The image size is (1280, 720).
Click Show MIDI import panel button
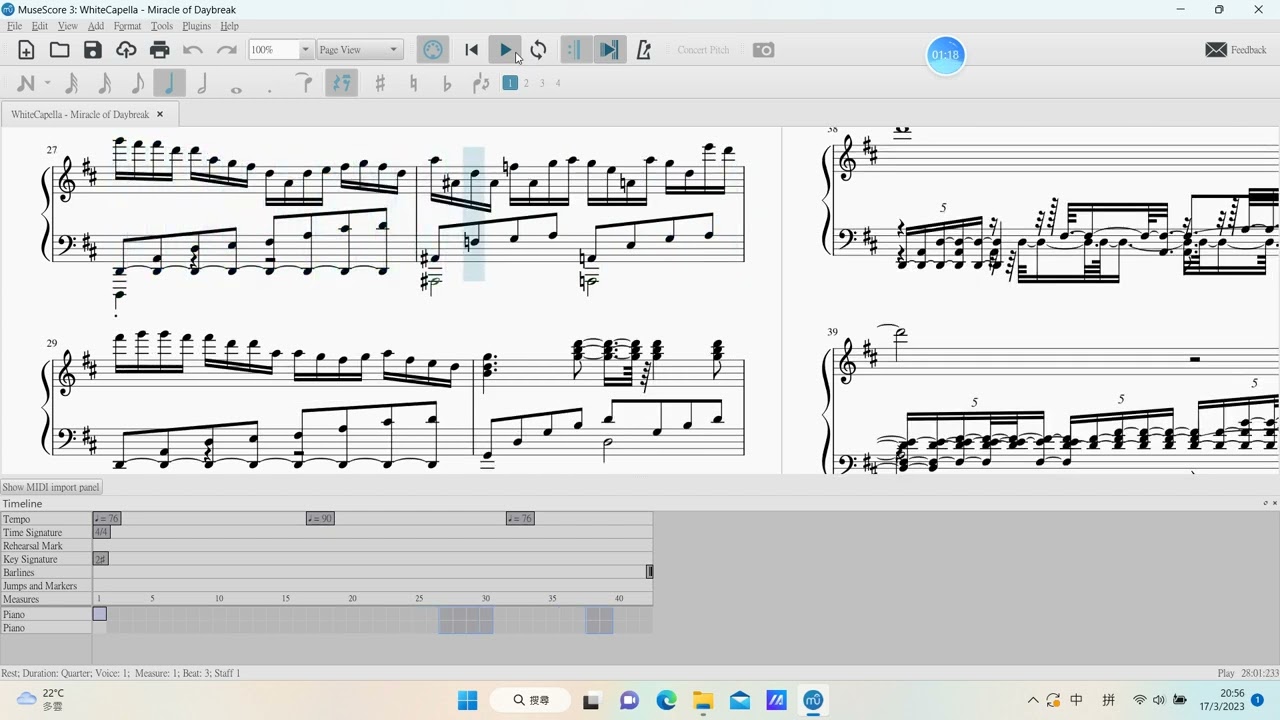coord(51,487)
